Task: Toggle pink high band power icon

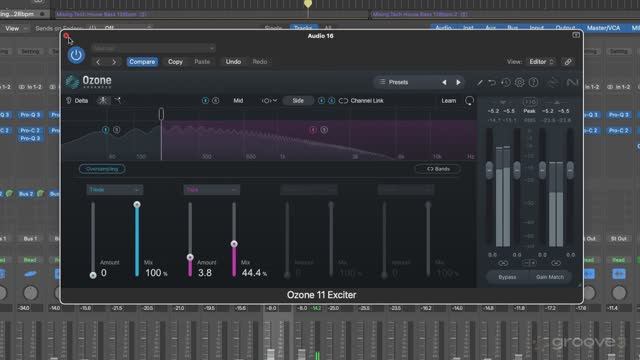Action: click(313, 130)
